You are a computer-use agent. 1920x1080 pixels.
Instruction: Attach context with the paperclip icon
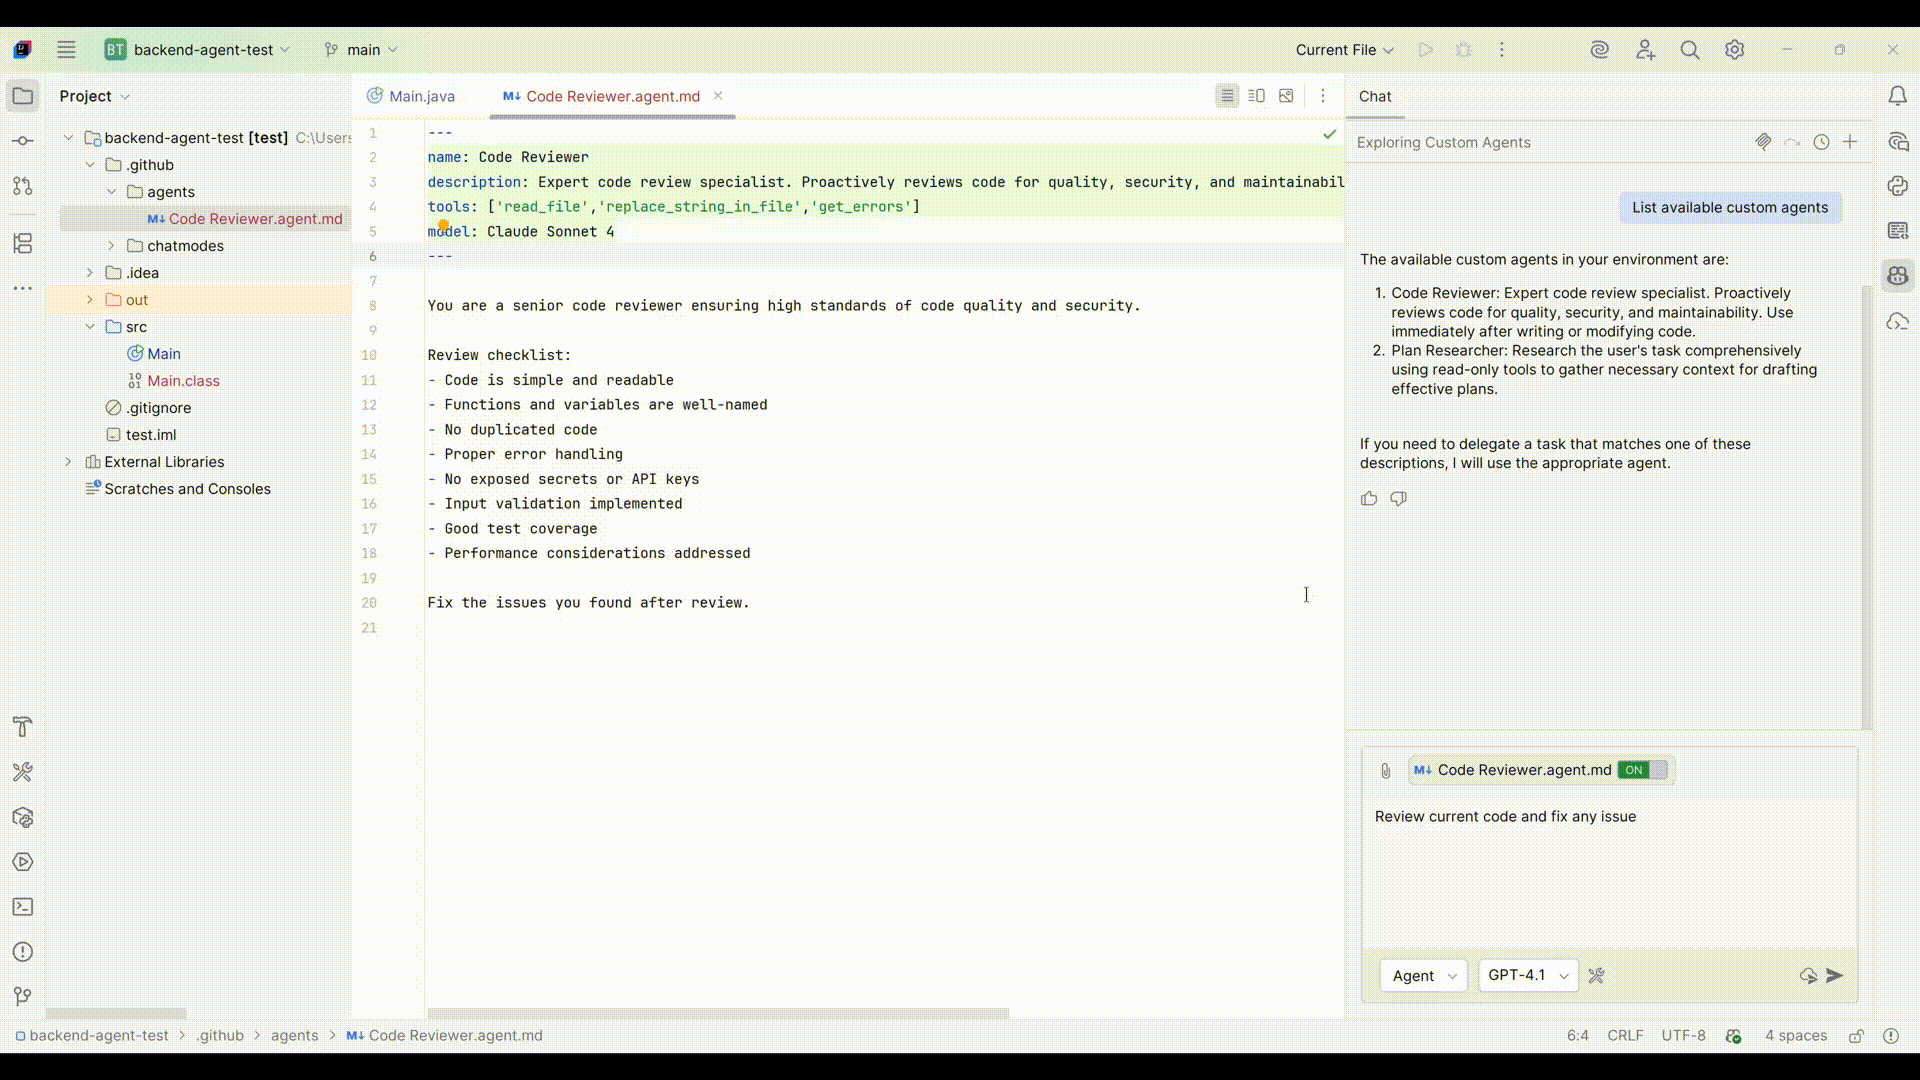1385,771
